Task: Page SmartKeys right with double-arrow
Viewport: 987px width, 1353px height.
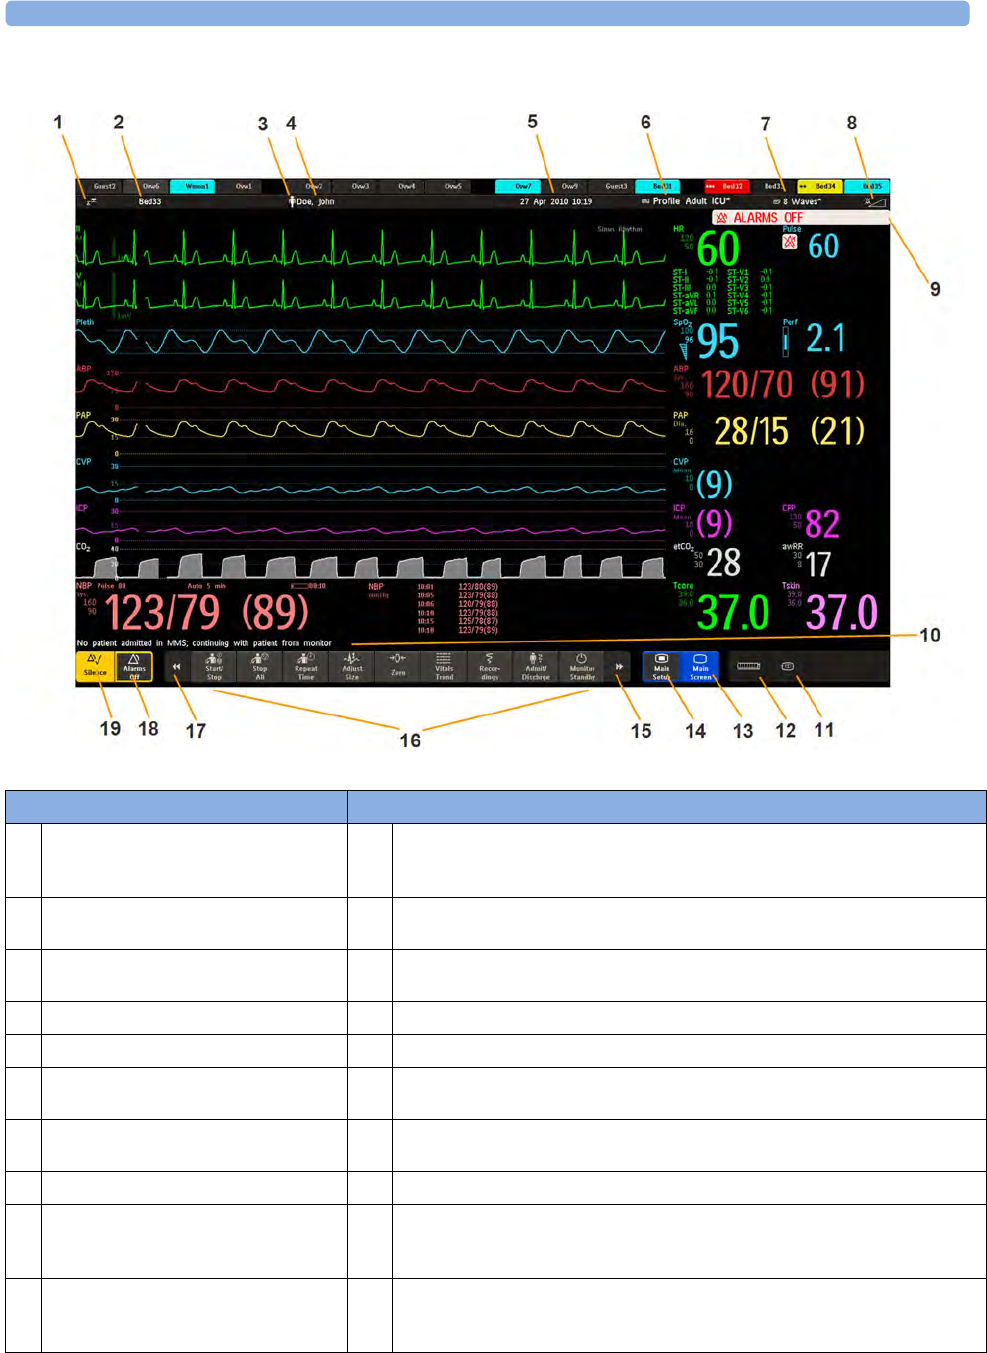Action: click(x=619, y=667)
